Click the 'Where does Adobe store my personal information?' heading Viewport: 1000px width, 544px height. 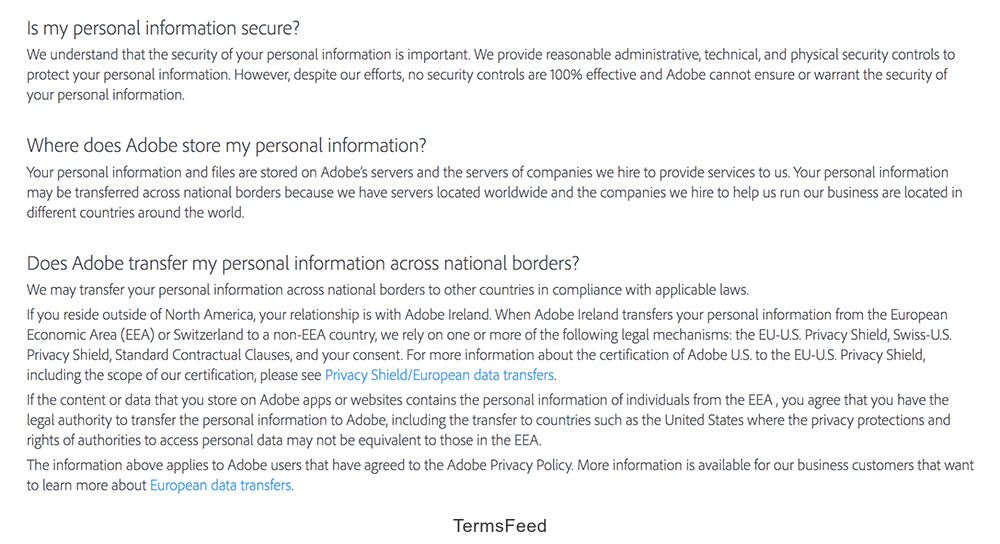pyautogui.click(x=227, y=146)
